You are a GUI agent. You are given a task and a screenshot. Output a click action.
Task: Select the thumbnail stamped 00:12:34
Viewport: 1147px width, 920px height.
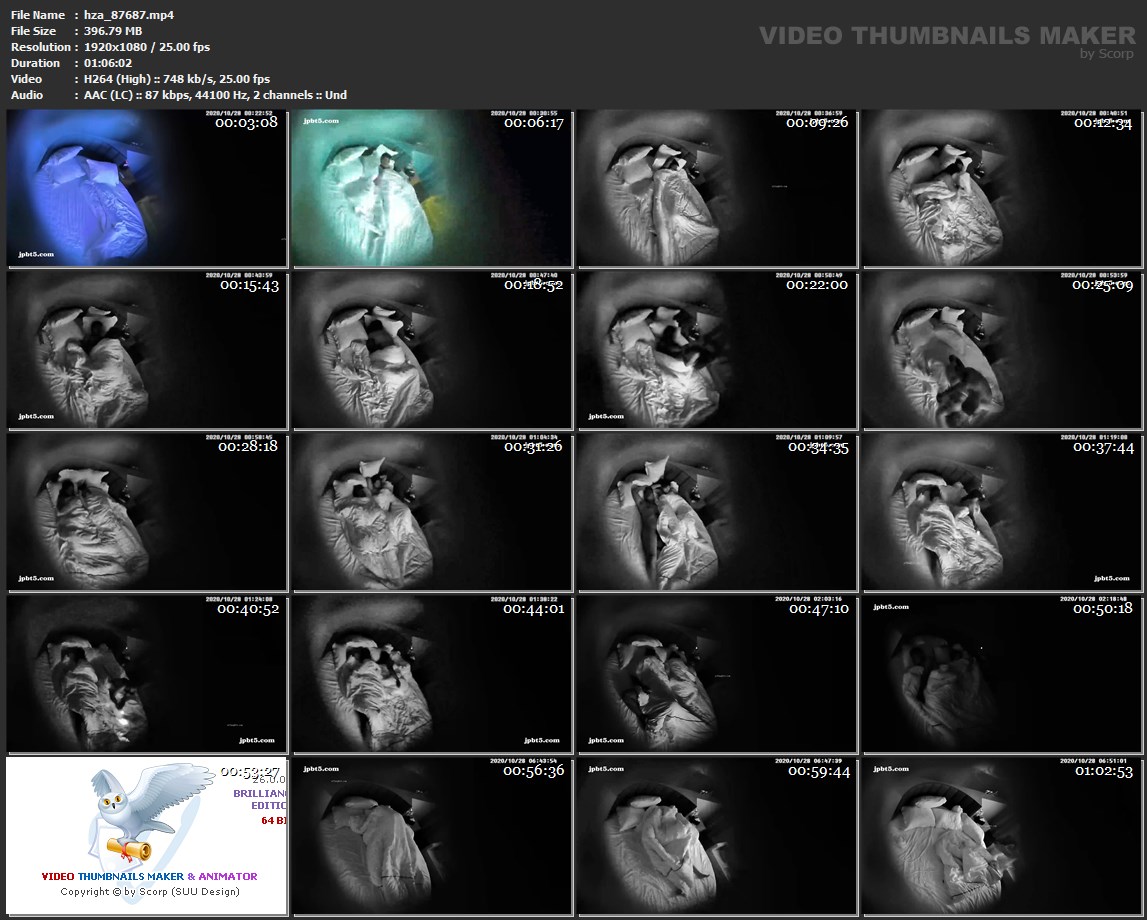click(1002, 188)
